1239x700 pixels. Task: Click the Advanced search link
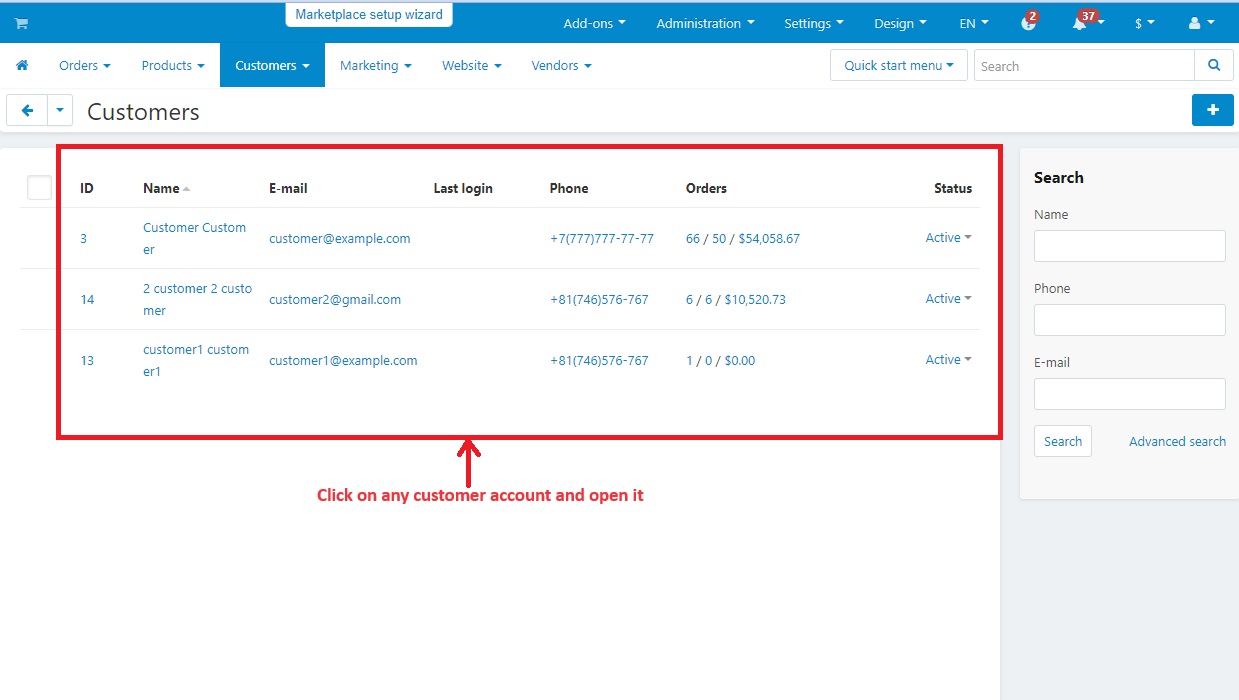point(1177,441)
